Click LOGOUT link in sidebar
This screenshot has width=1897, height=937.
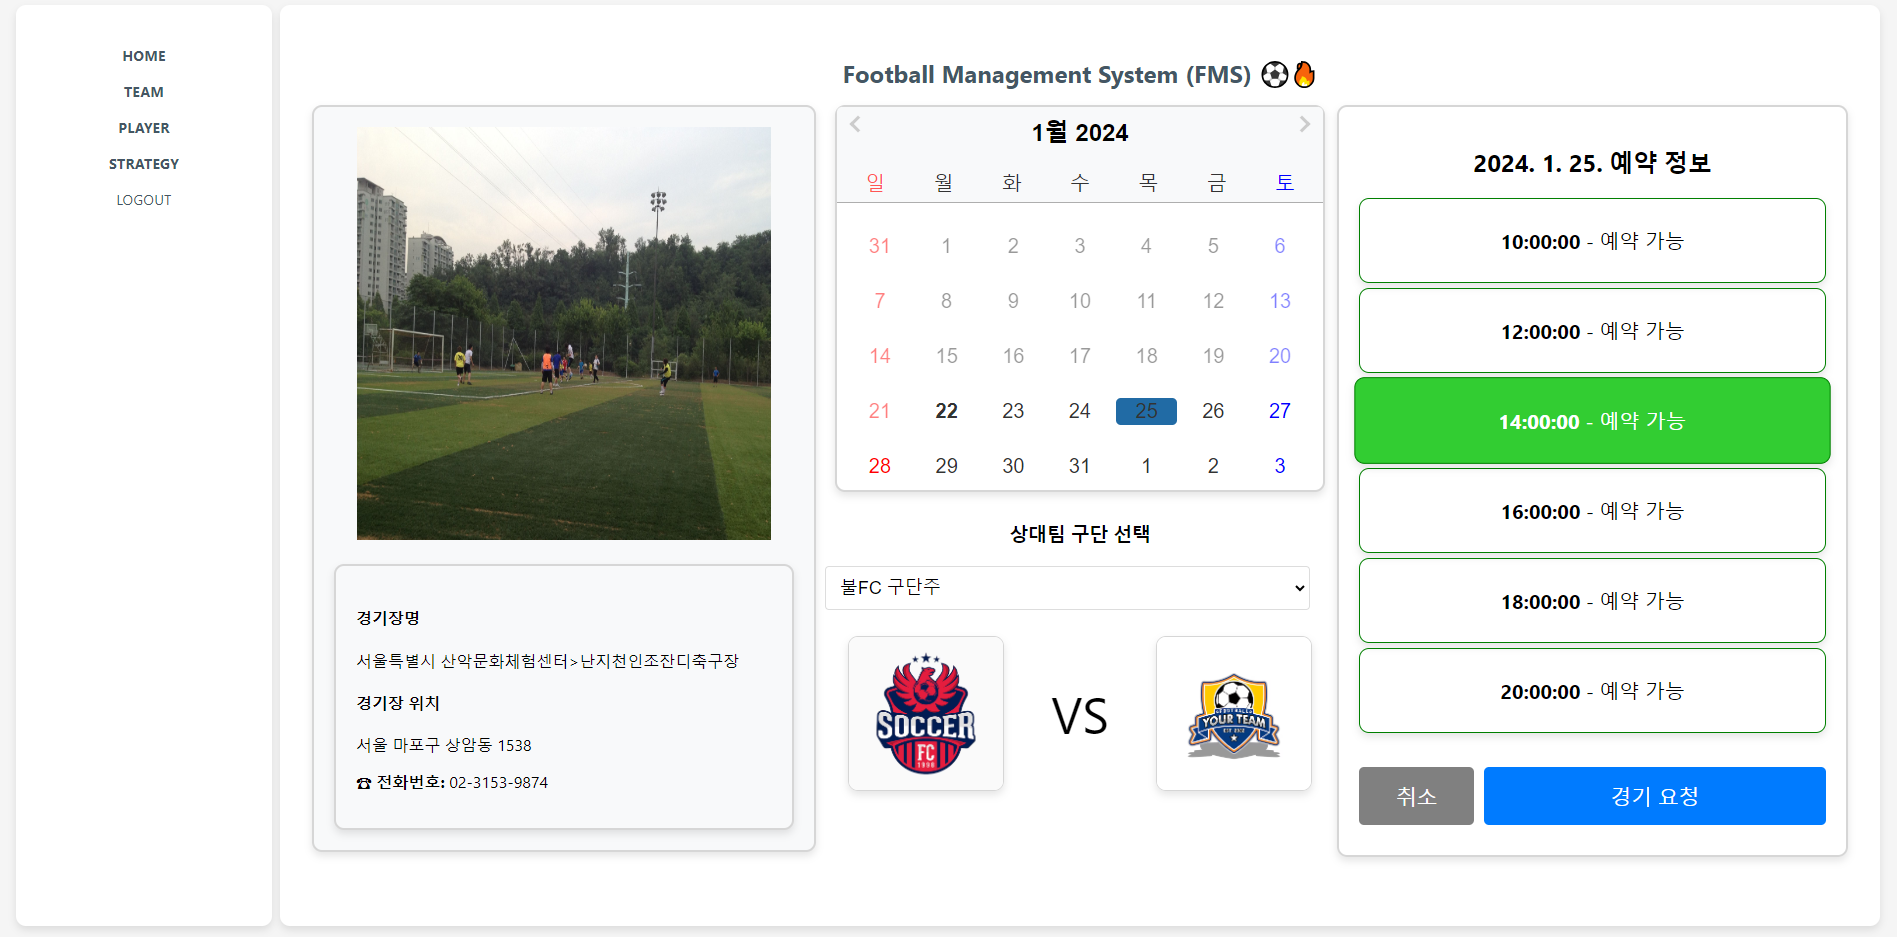pyautogui.click(x=144, y=200)
